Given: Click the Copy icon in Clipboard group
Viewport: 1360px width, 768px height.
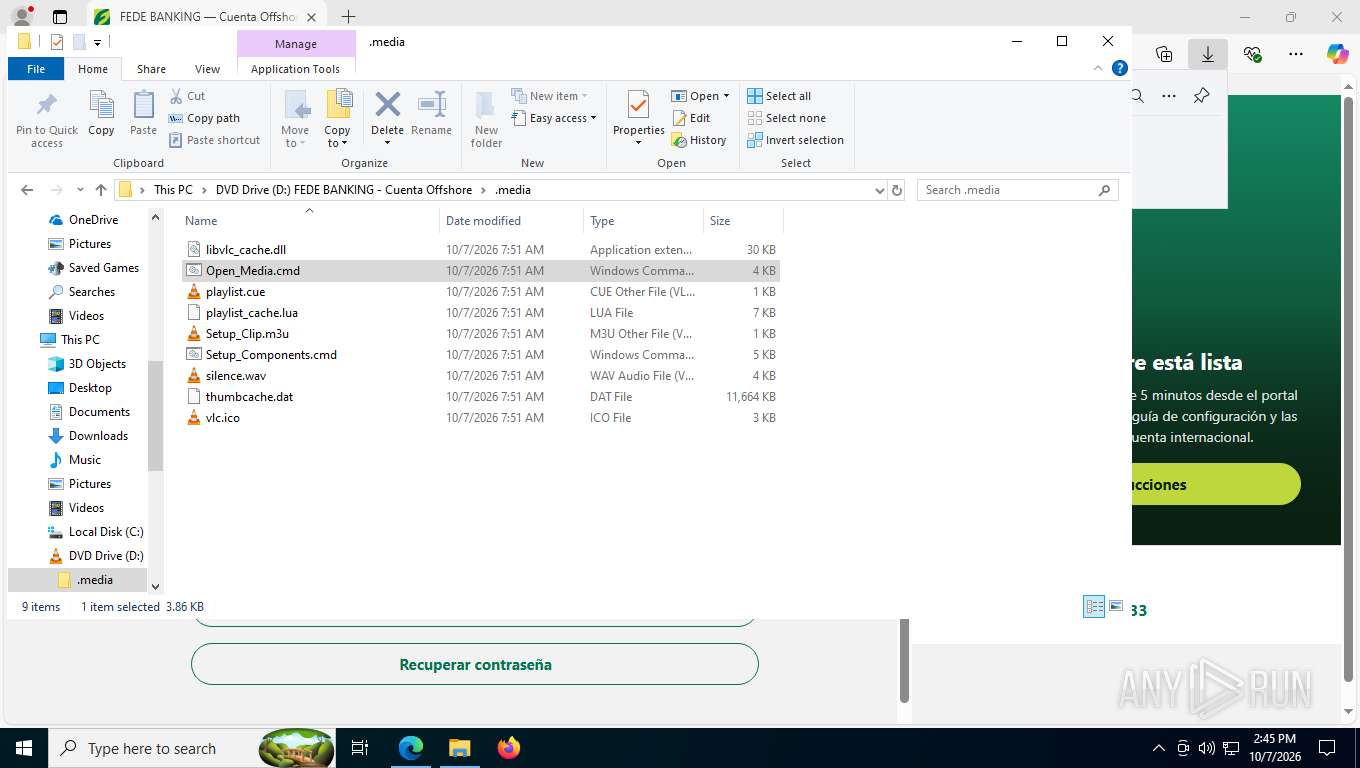Looking at the screenshot, I should pyautogui.click(x=101, y=113).
